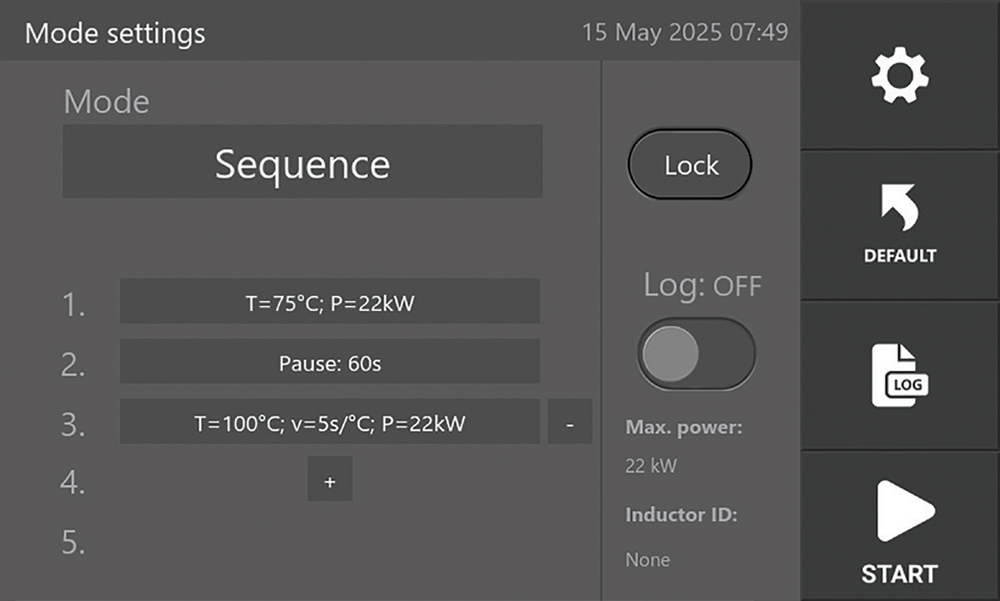
Task: Click the Log: OFF status label
Action: click(x=702, y=286)
